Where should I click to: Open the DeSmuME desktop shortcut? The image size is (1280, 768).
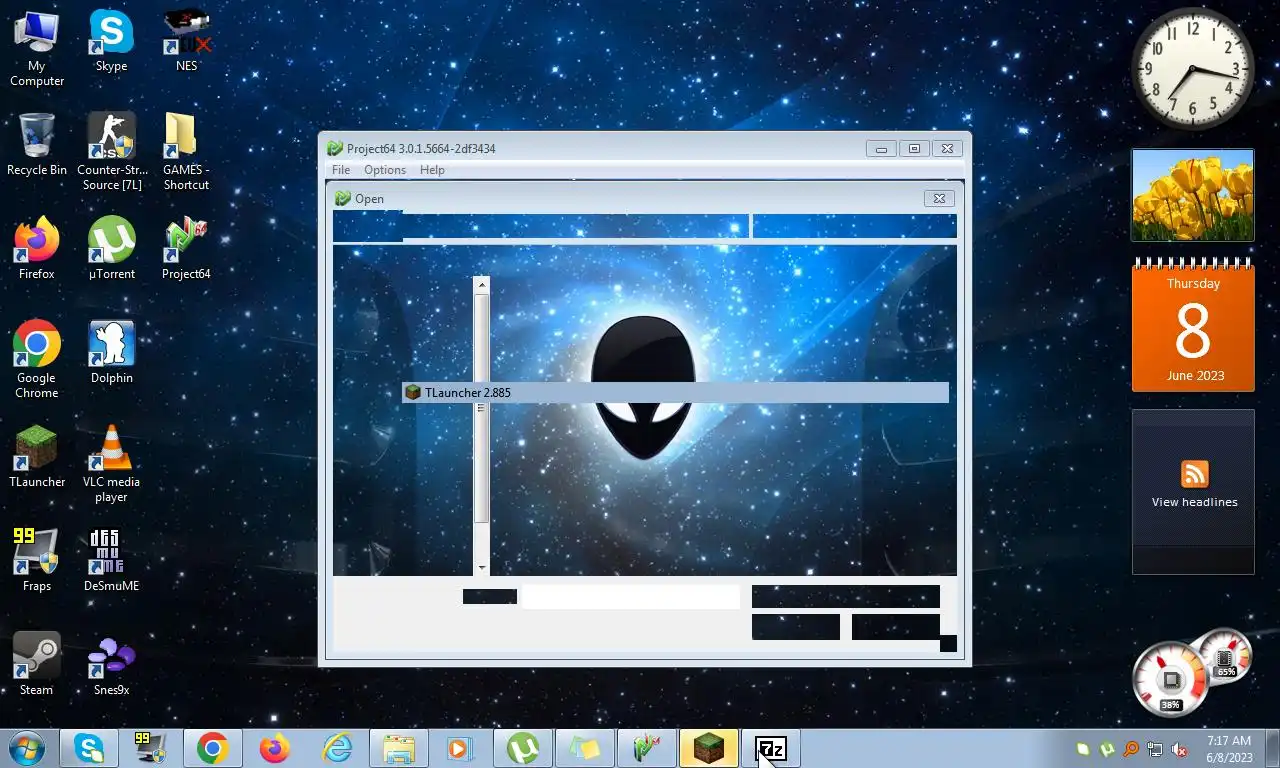111,561
